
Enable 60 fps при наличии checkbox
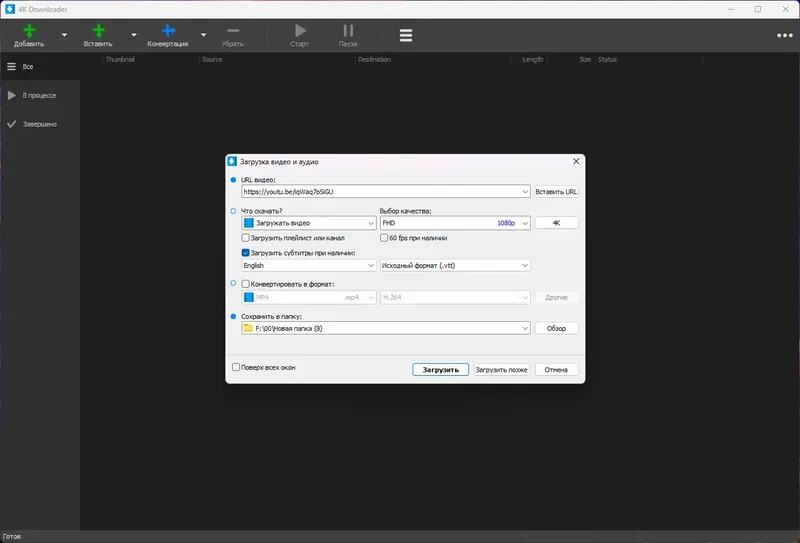pos(384,238)
